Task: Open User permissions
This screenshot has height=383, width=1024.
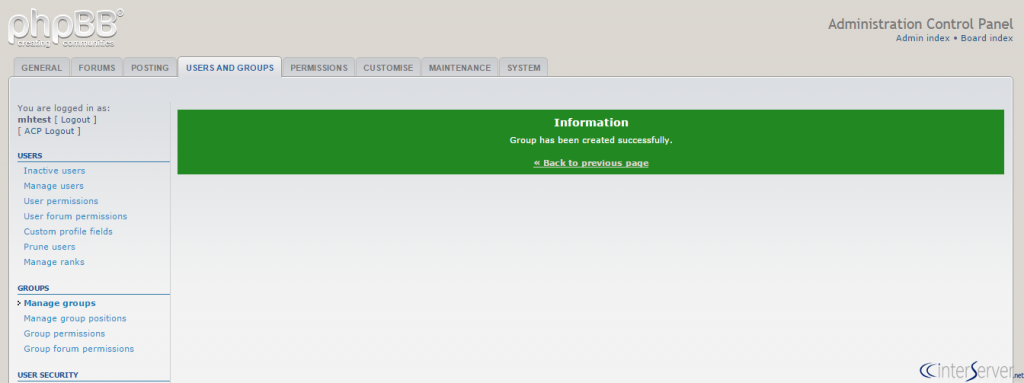Action: coord(61,201)
